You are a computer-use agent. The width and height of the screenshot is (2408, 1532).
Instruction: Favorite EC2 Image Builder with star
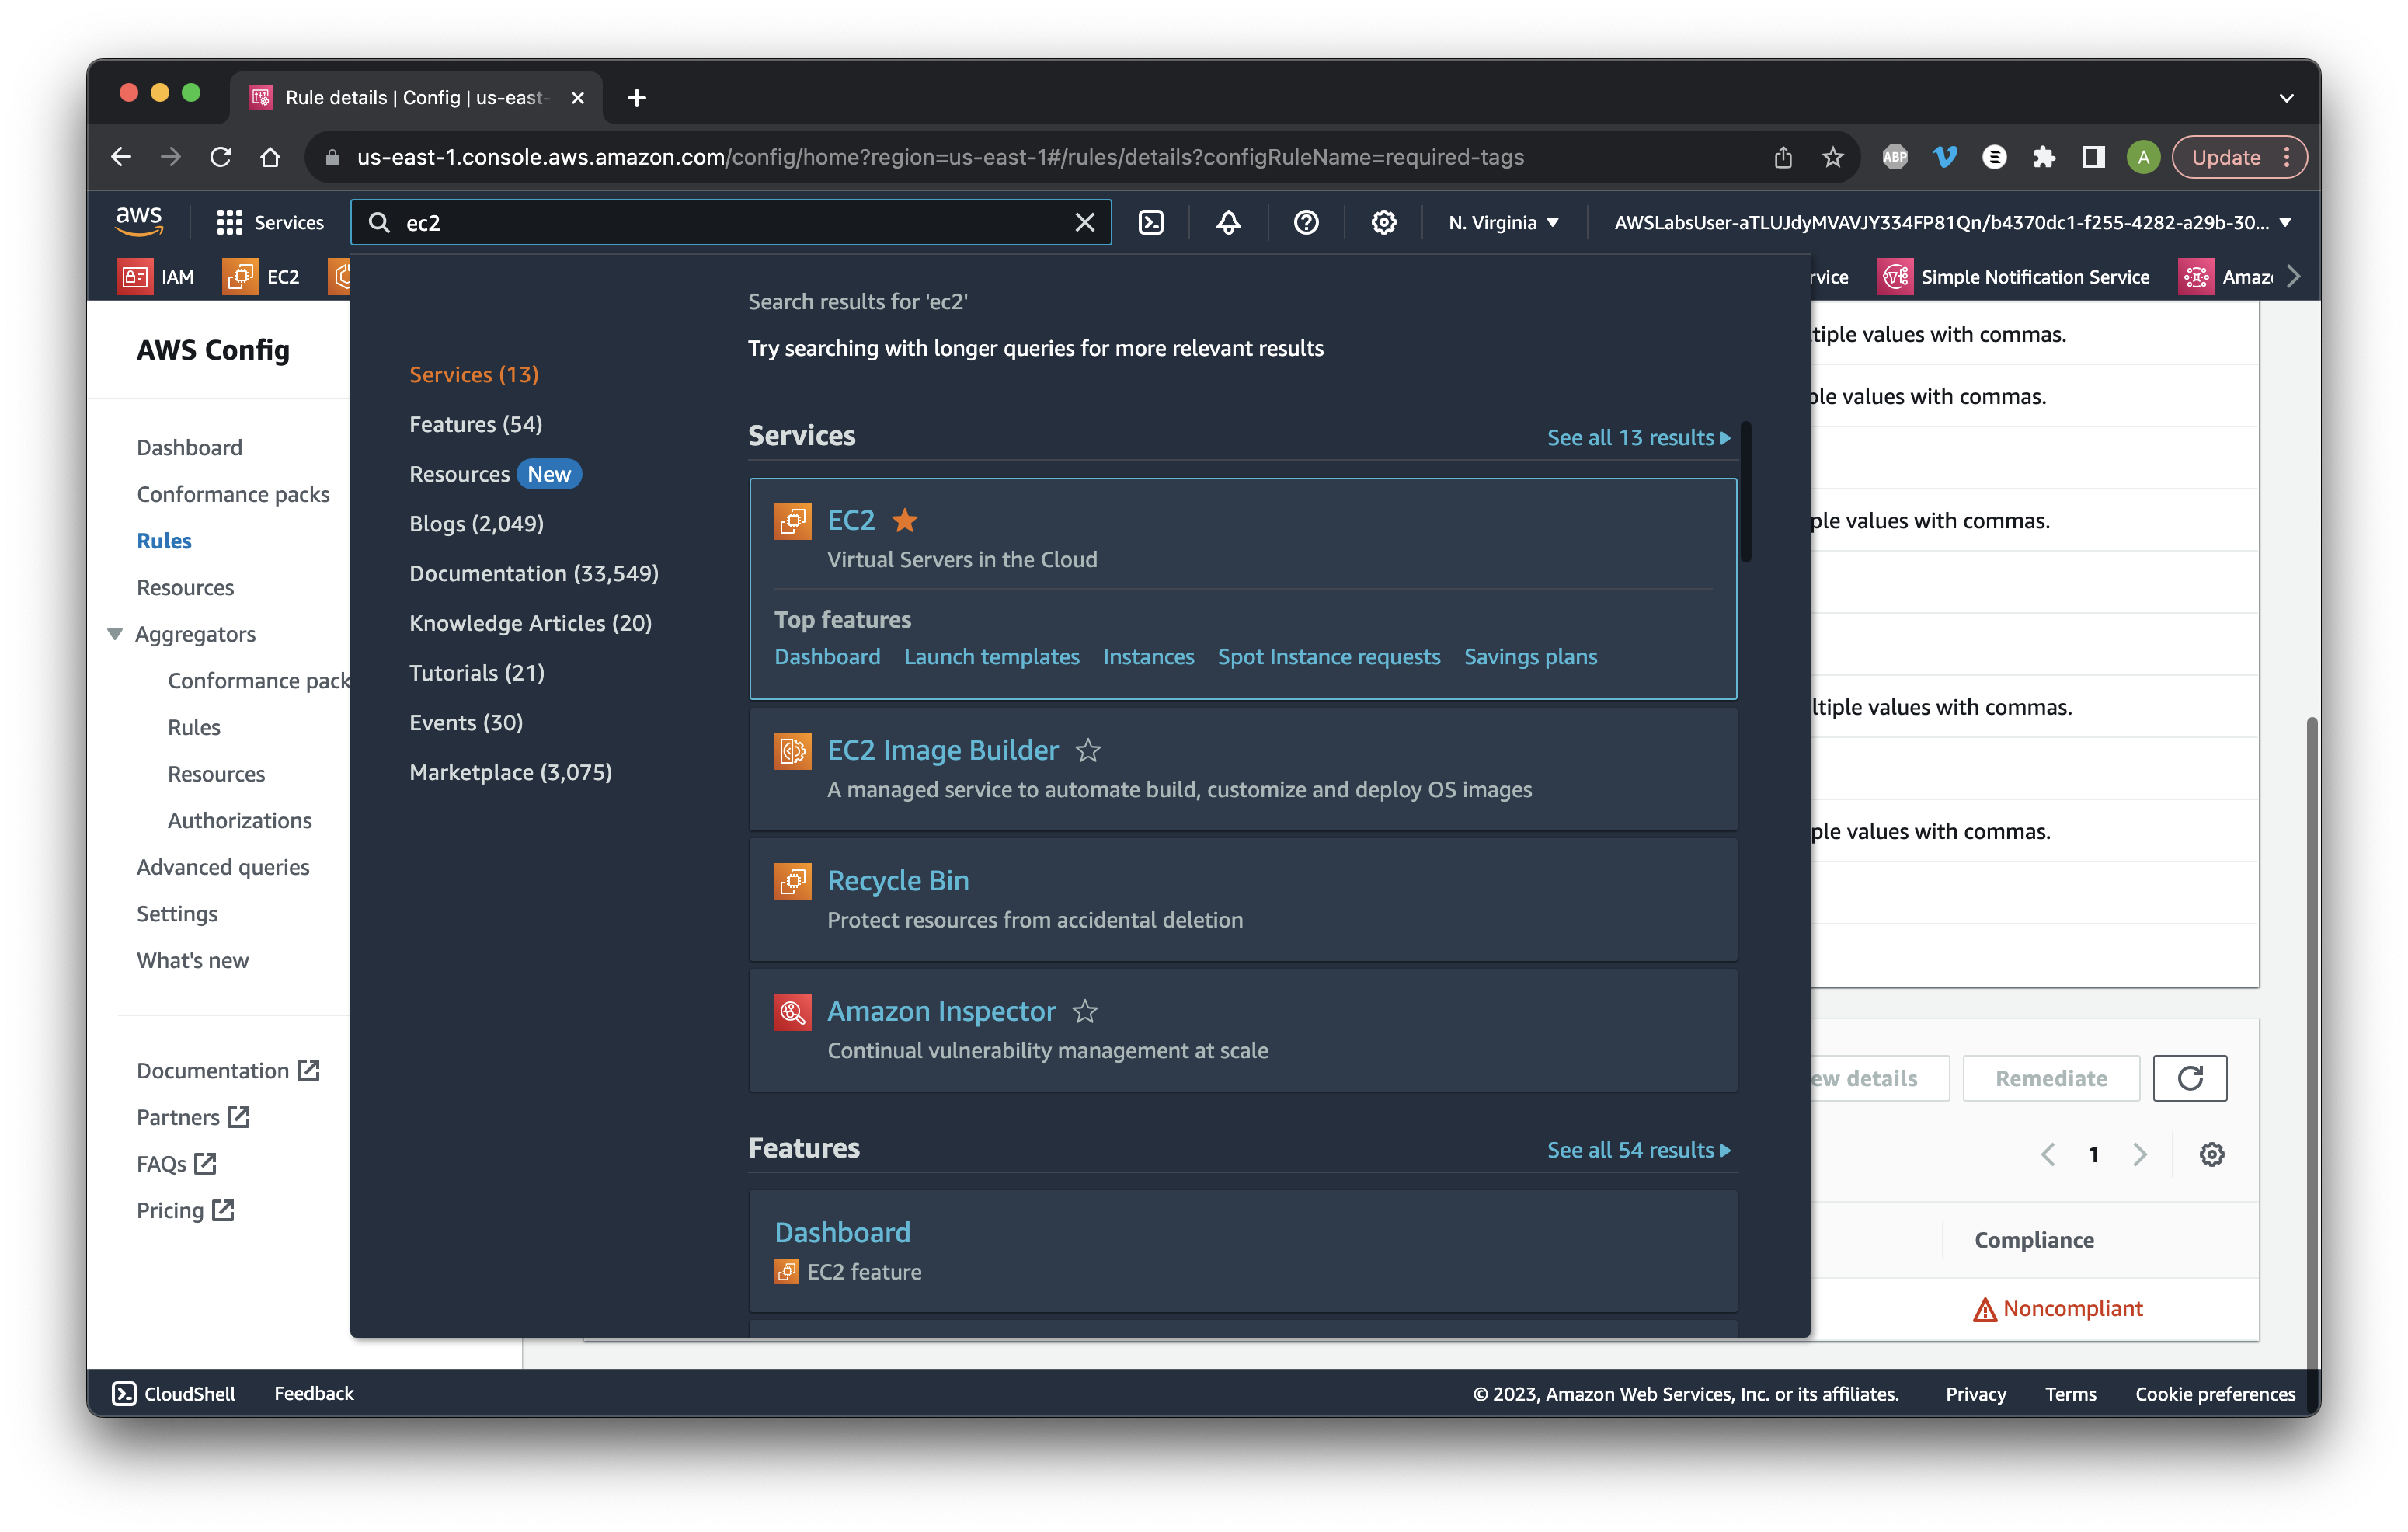tap(1088, 750)
